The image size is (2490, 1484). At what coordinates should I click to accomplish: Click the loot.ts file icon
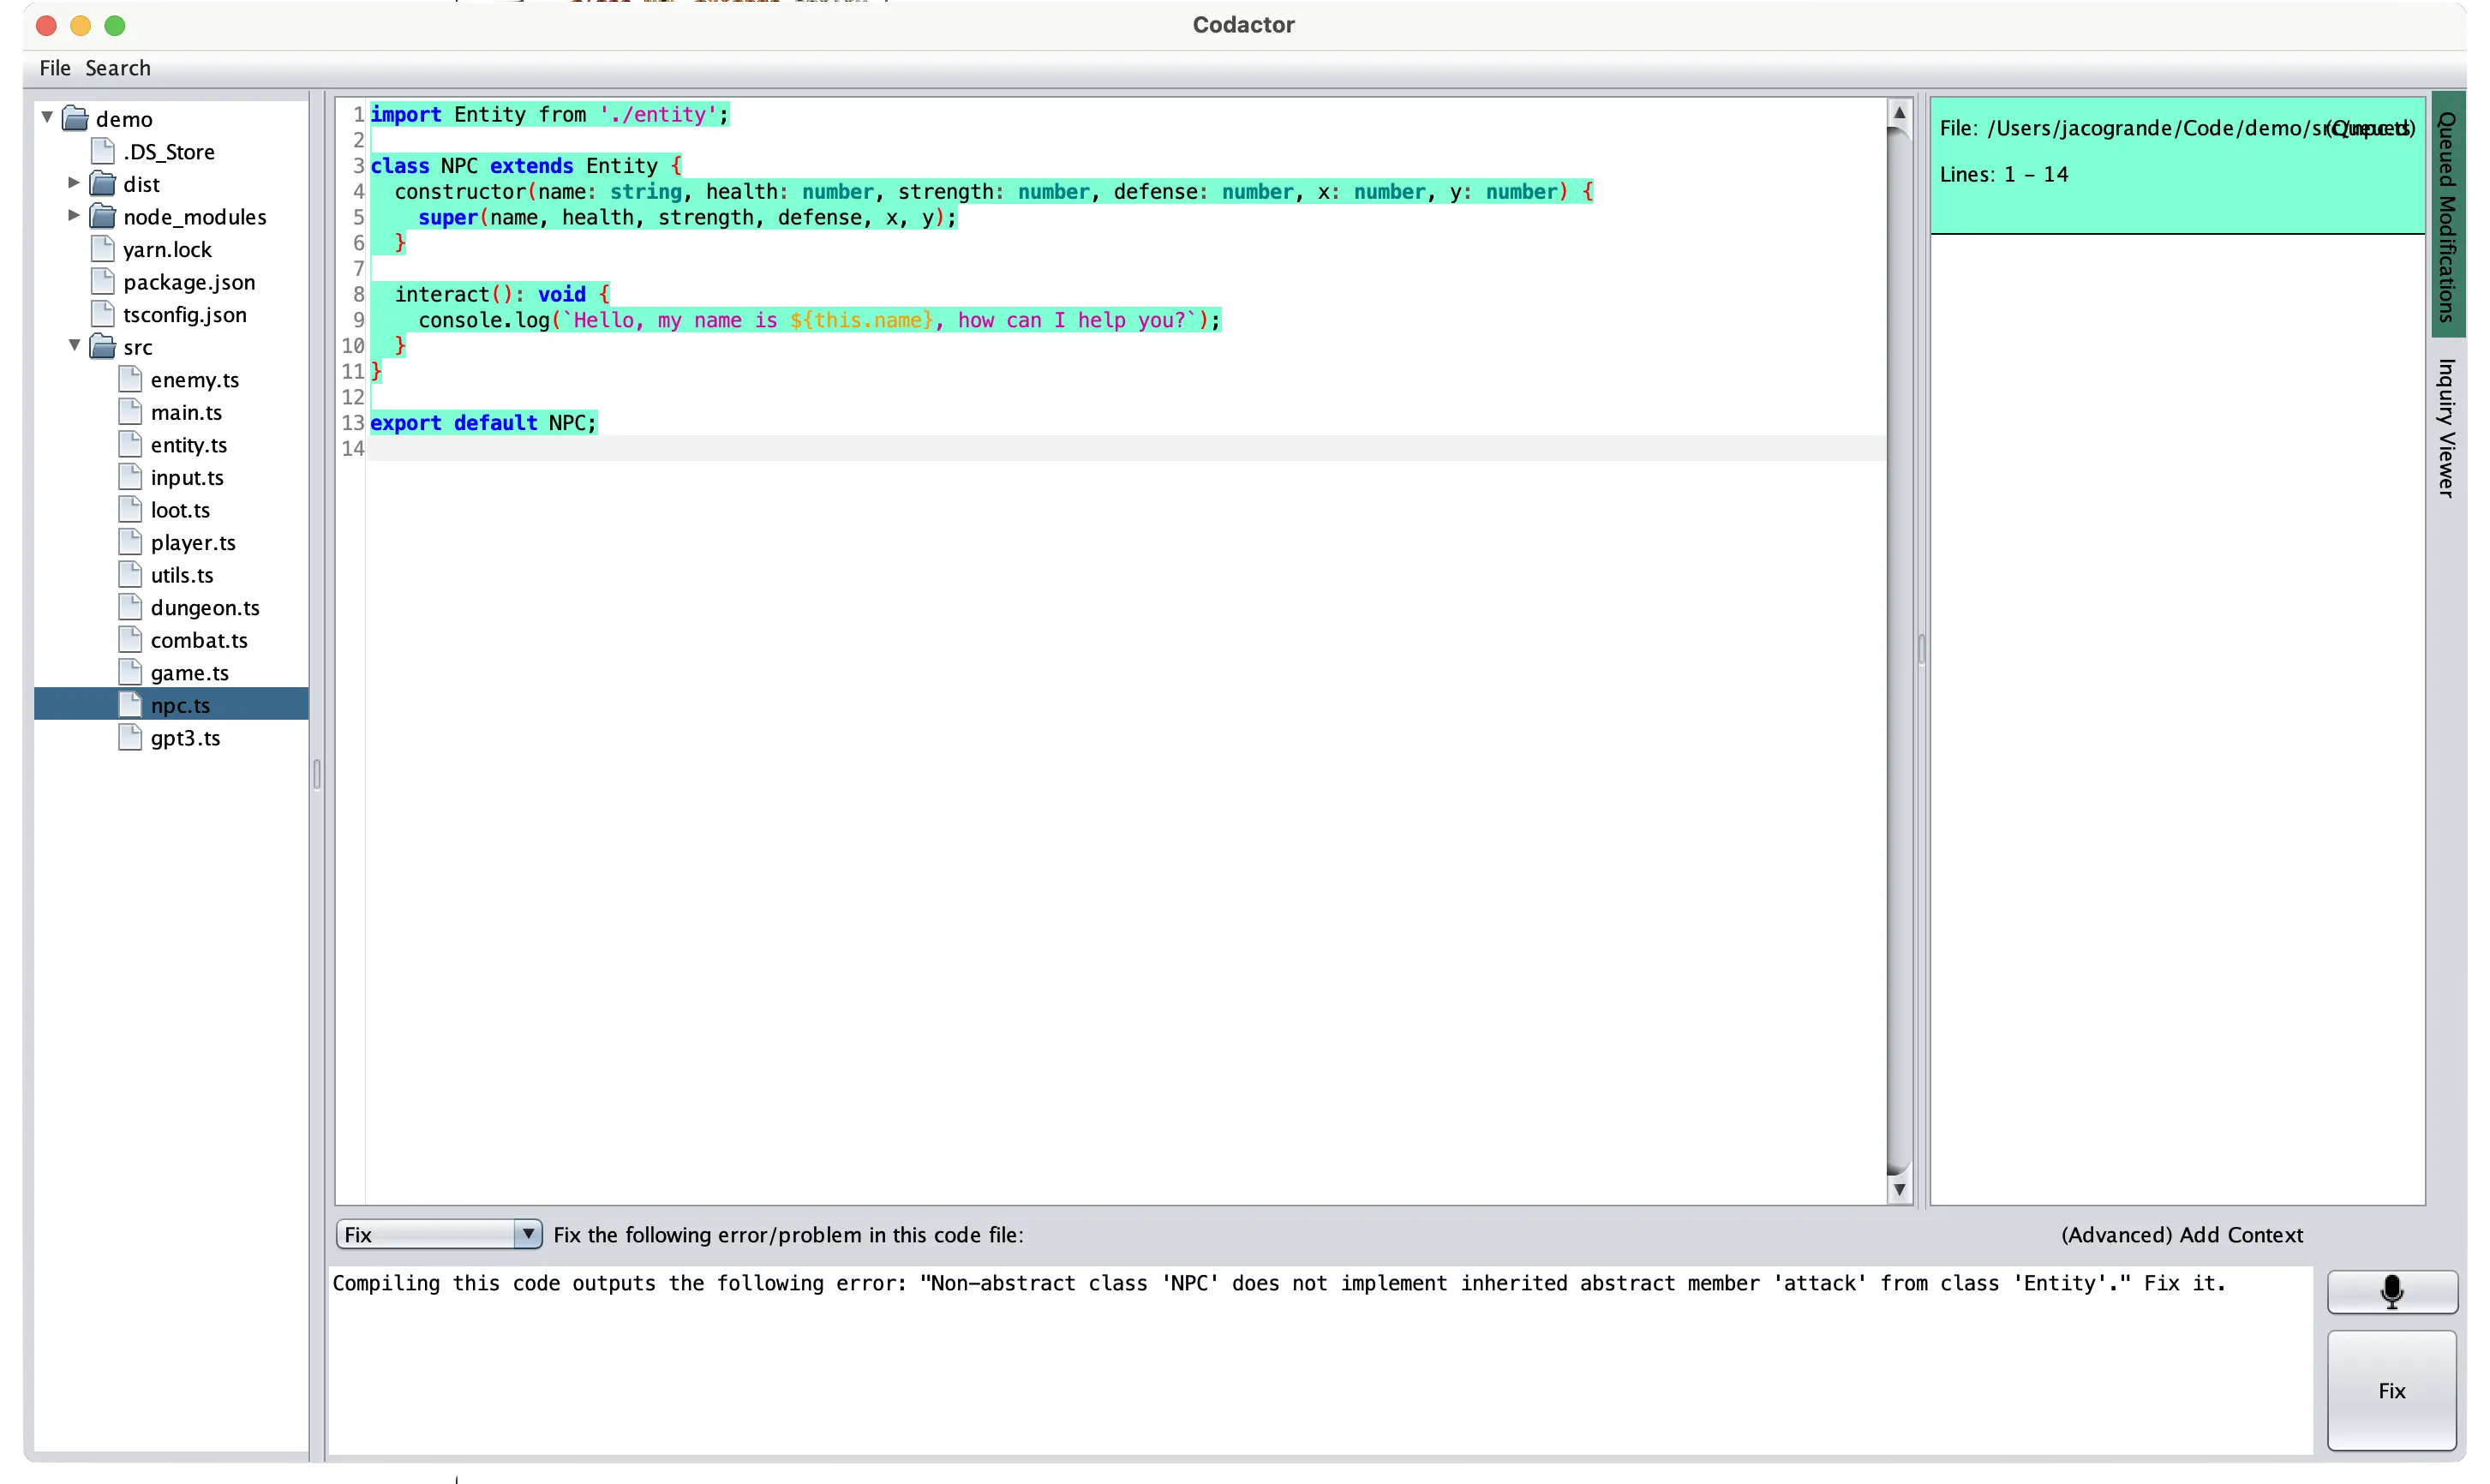tap(130, 510)
